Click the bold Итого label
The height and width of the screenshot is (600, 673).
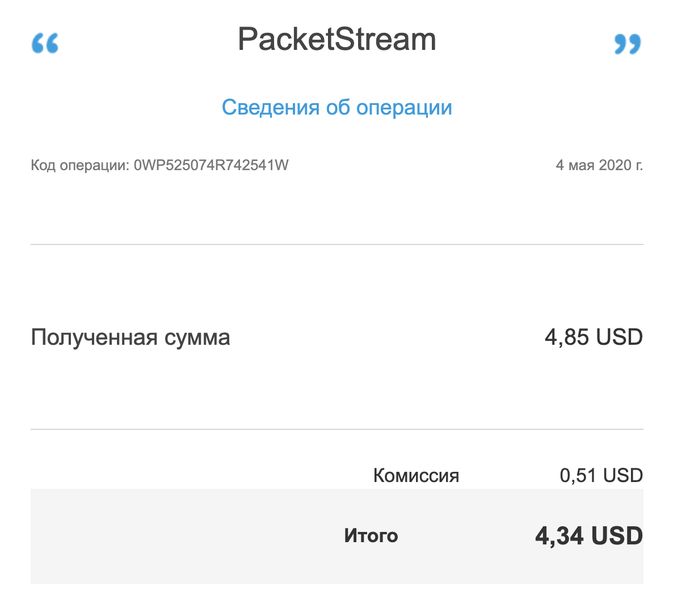pyautogui.click(x=371, y=536)
